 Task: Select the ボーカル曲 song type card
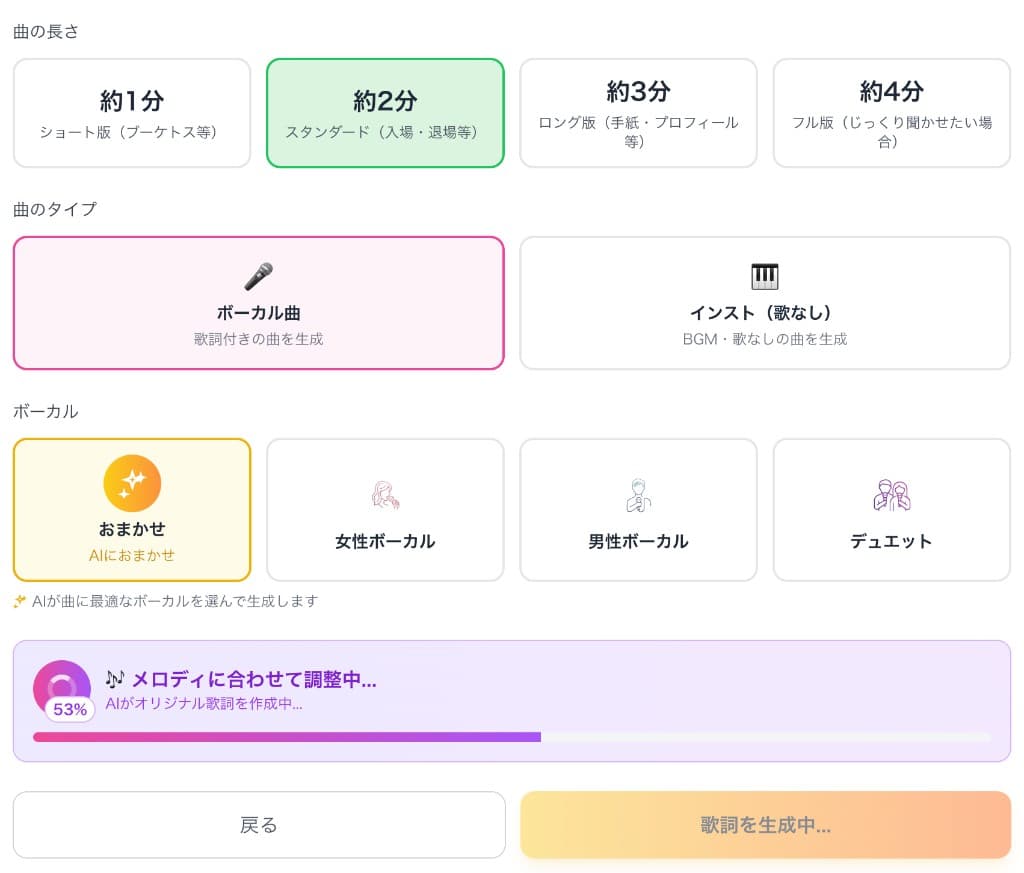coord(258,302)
